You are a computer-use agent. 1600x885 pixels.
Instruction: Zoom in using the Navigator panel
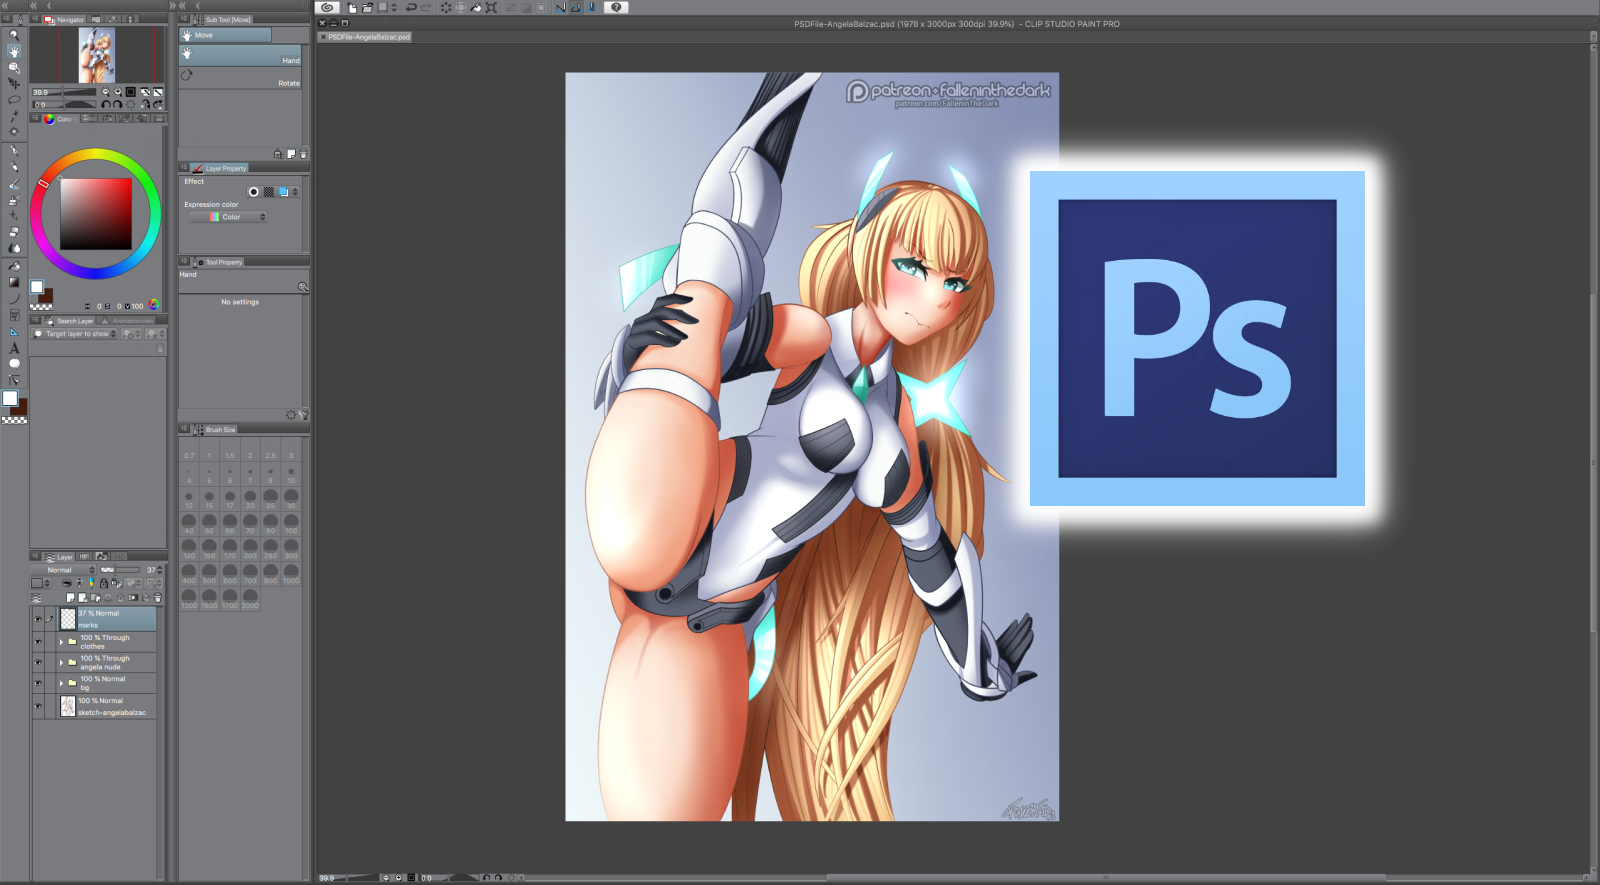pos(117,92)
